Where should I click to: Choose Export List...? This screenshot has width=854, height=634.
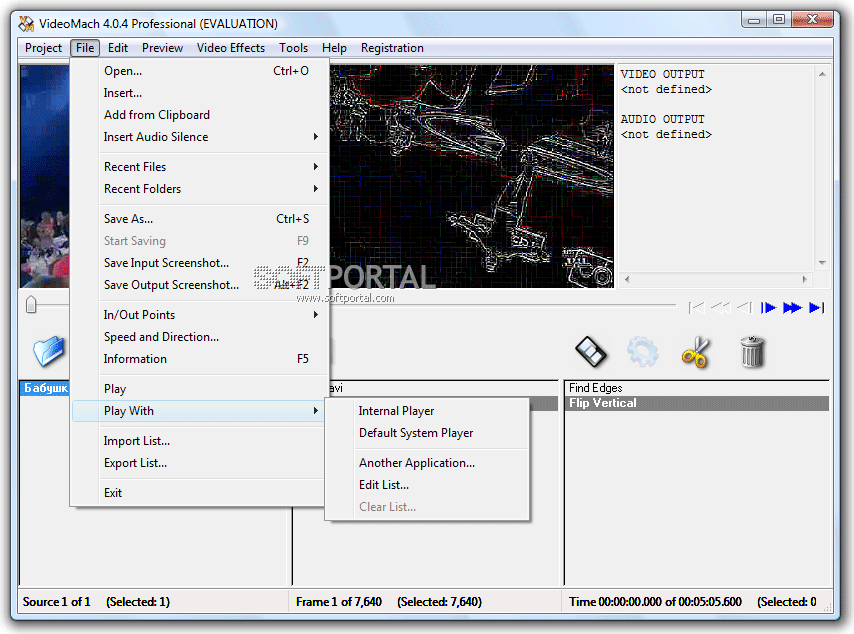click(200, 463)
